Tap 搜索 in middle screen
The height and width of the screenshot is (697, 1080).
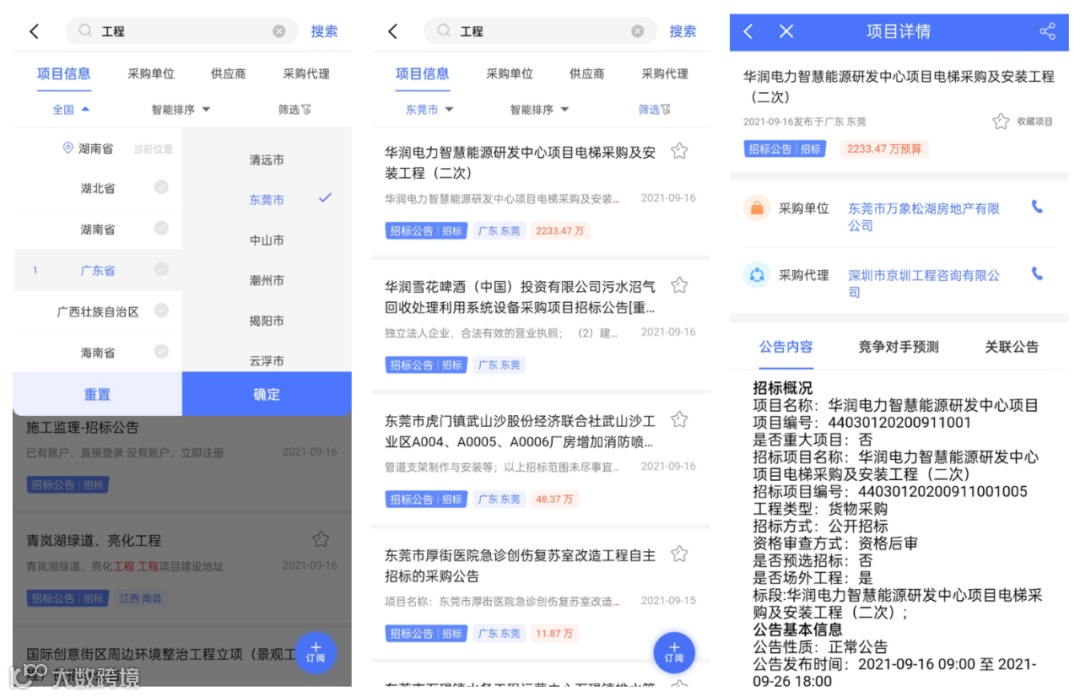point(683,31)
